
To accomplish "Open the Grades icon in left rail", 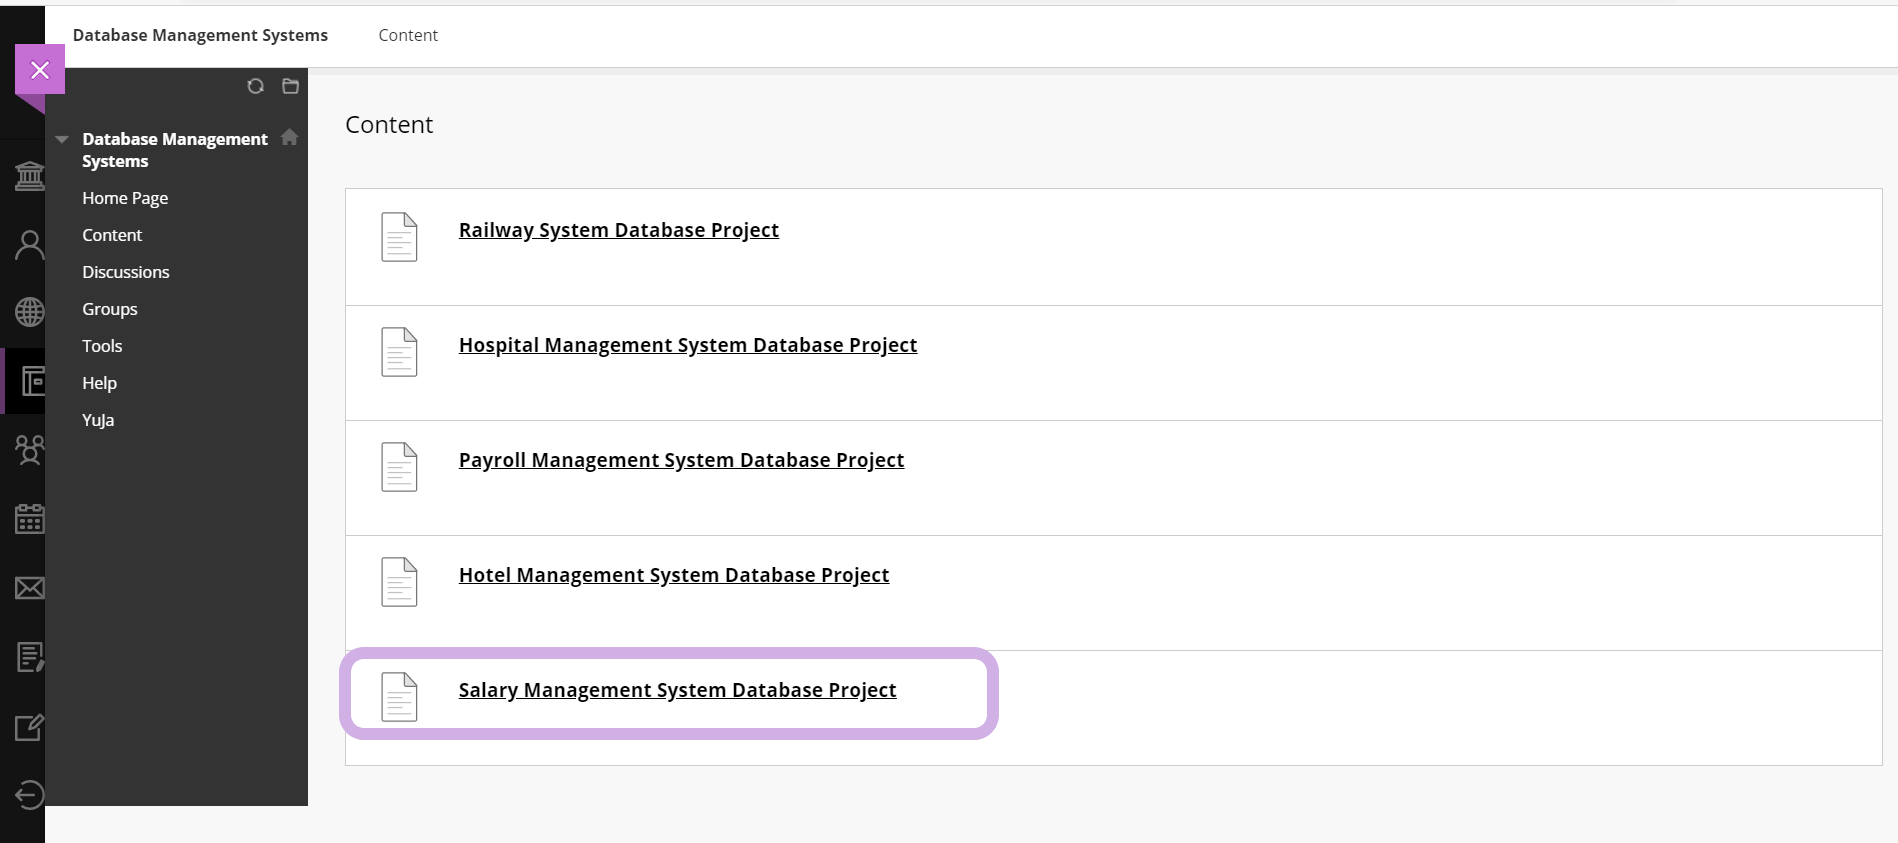I will click(x=29, y=657).
